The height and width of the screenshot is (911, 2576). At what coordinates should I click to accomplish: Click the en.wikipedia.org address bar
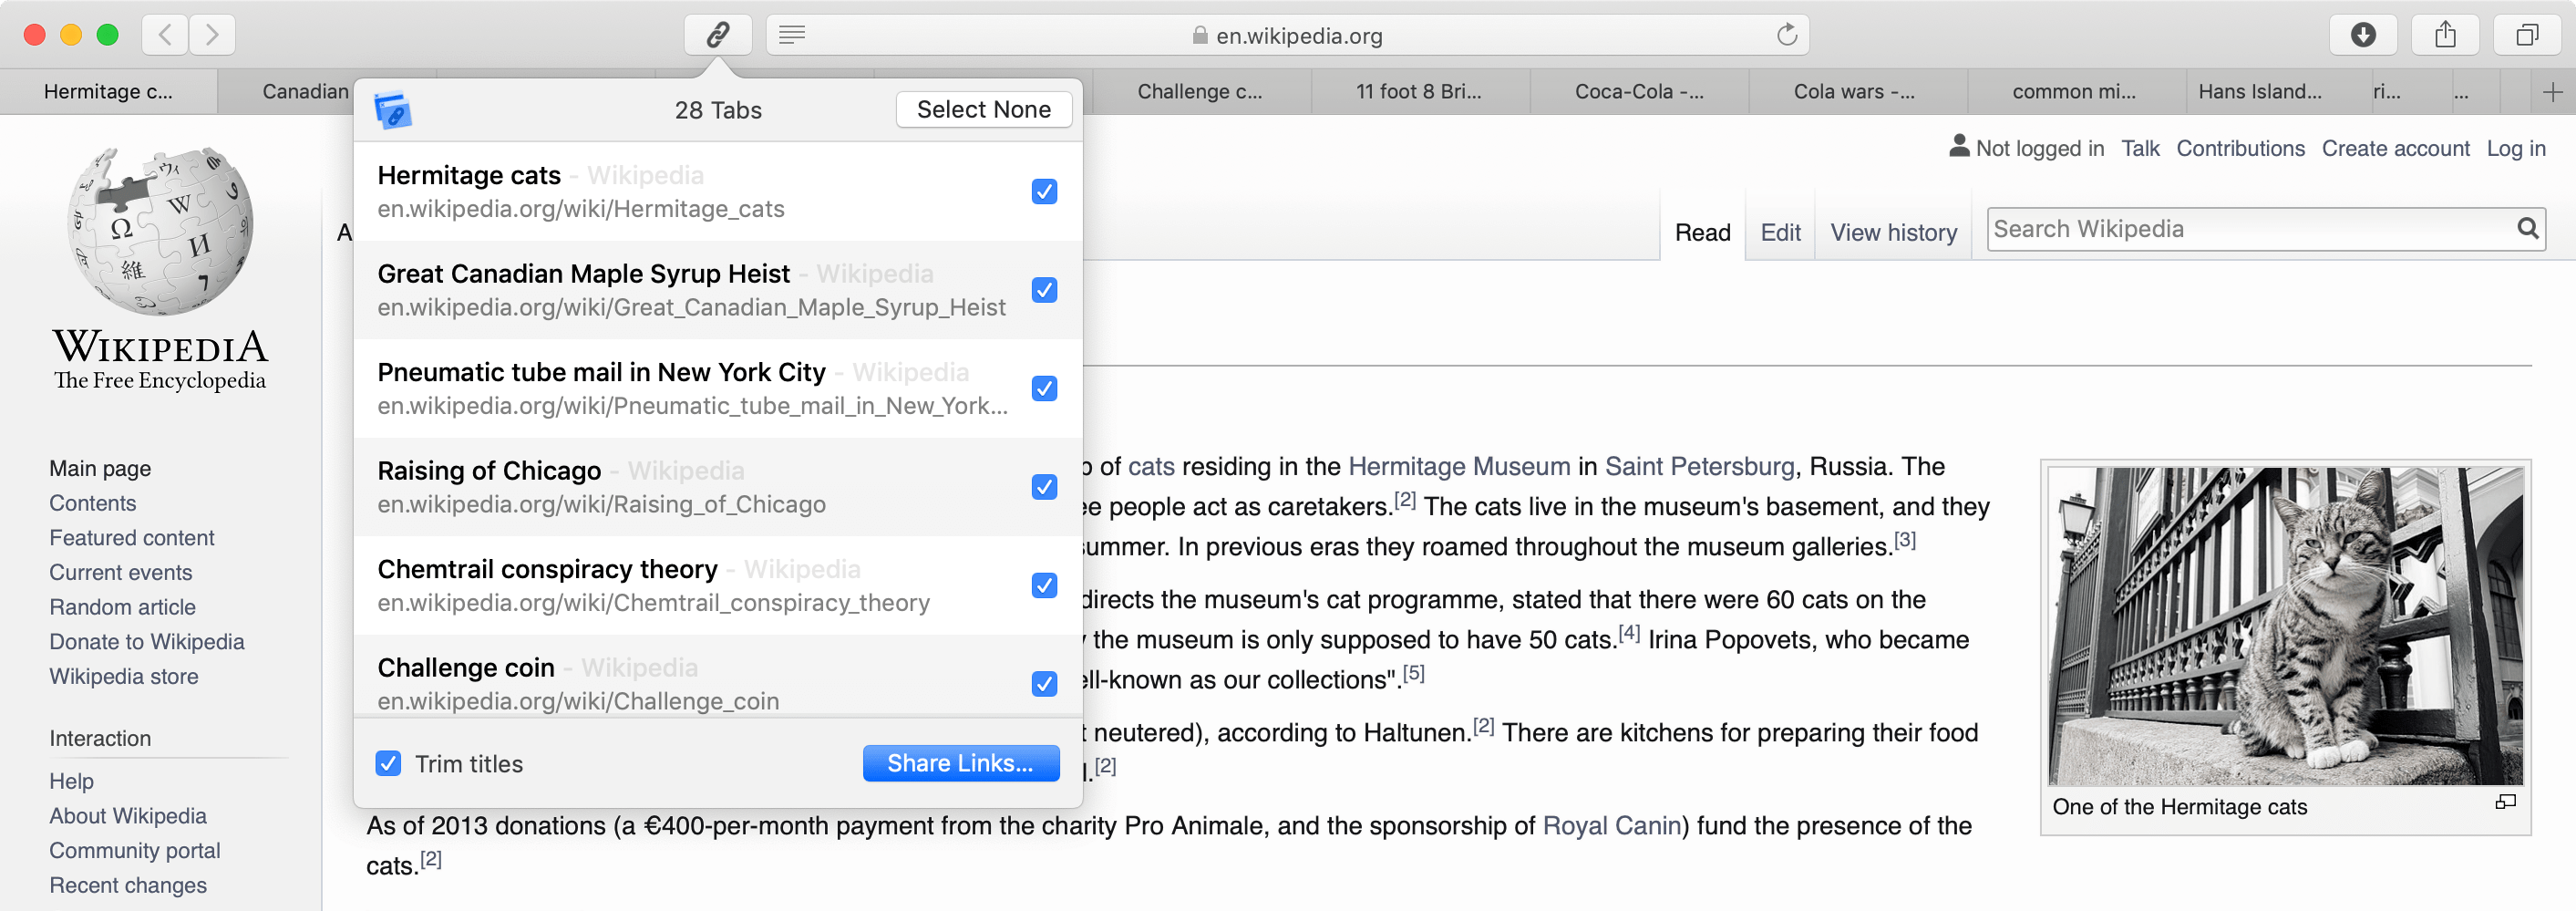(1287, 35)
